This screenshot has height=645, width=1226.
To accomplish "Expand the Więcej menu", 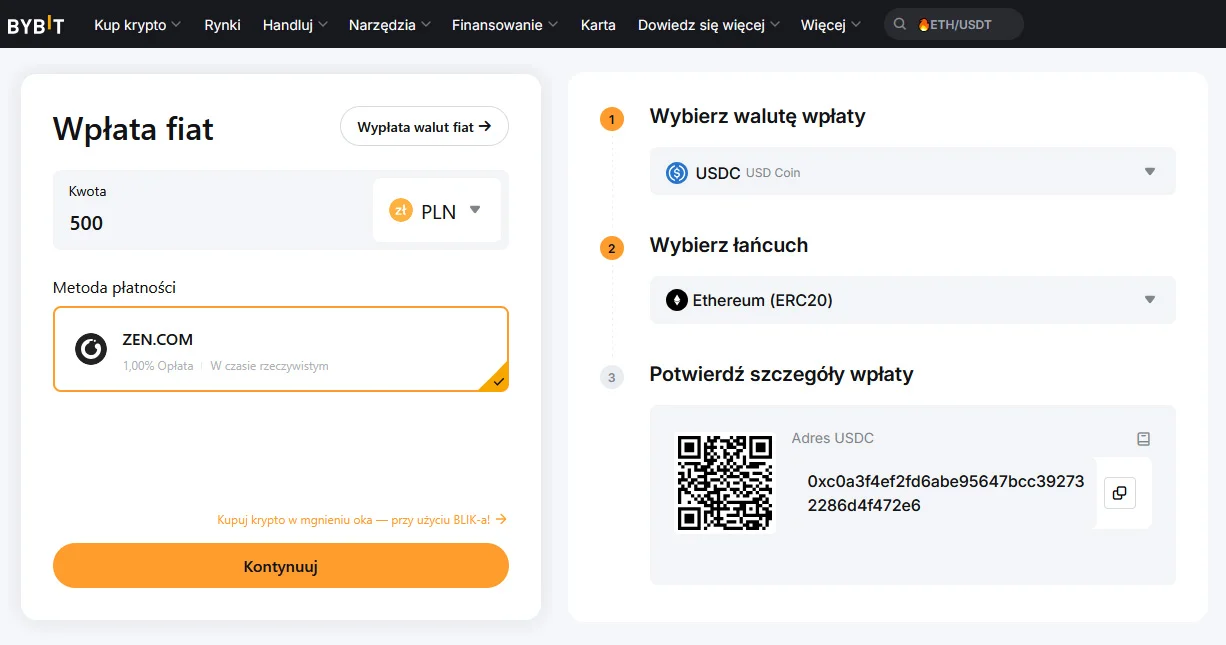I will click(831, 25).
